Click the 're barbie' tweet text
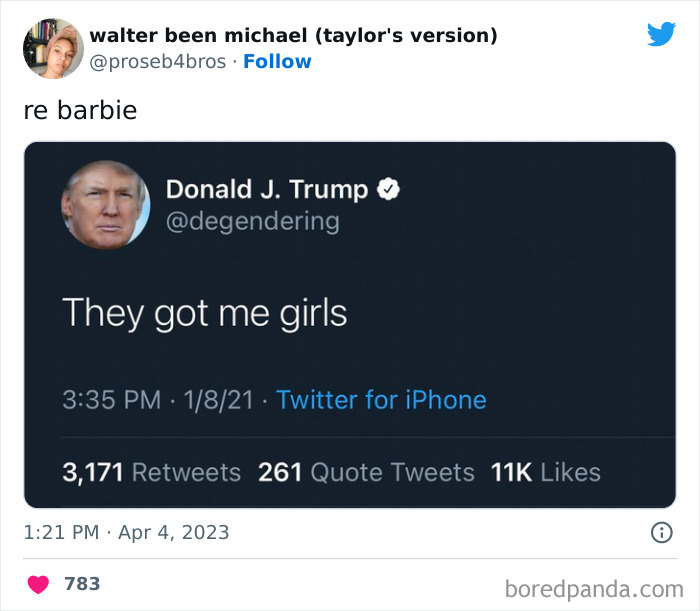The image size is (700, 611). [80, 110]
